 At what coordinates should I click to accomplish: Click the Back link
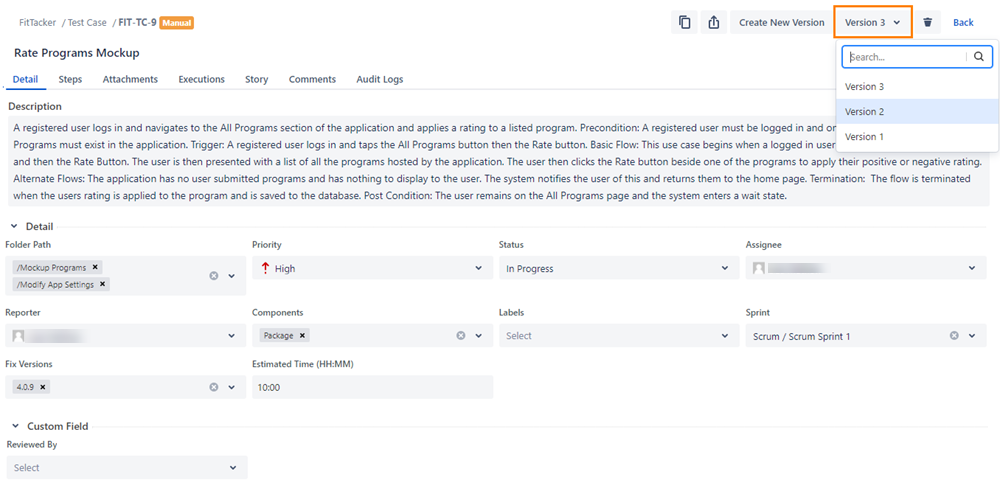(x=963, y=22)
